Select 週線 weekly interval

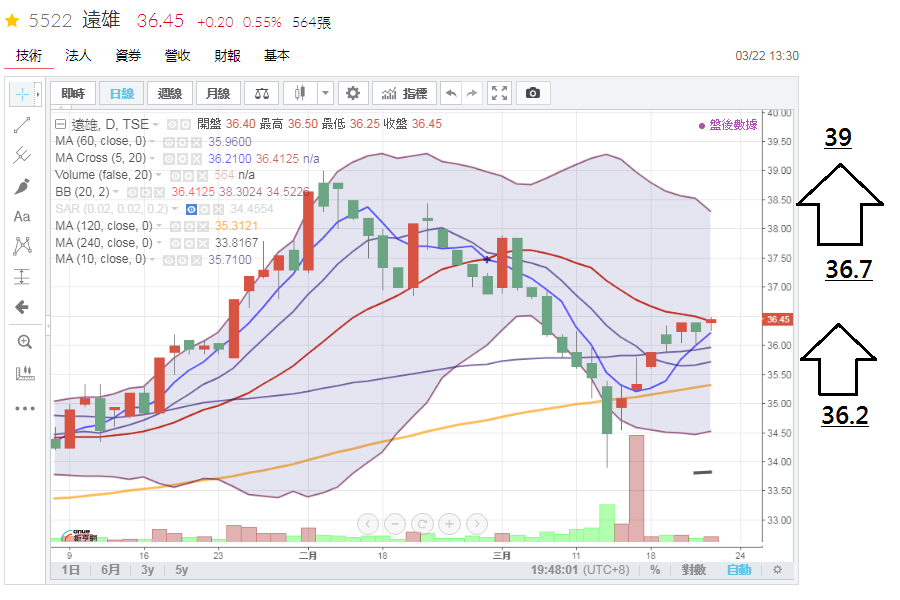point(170,94)
